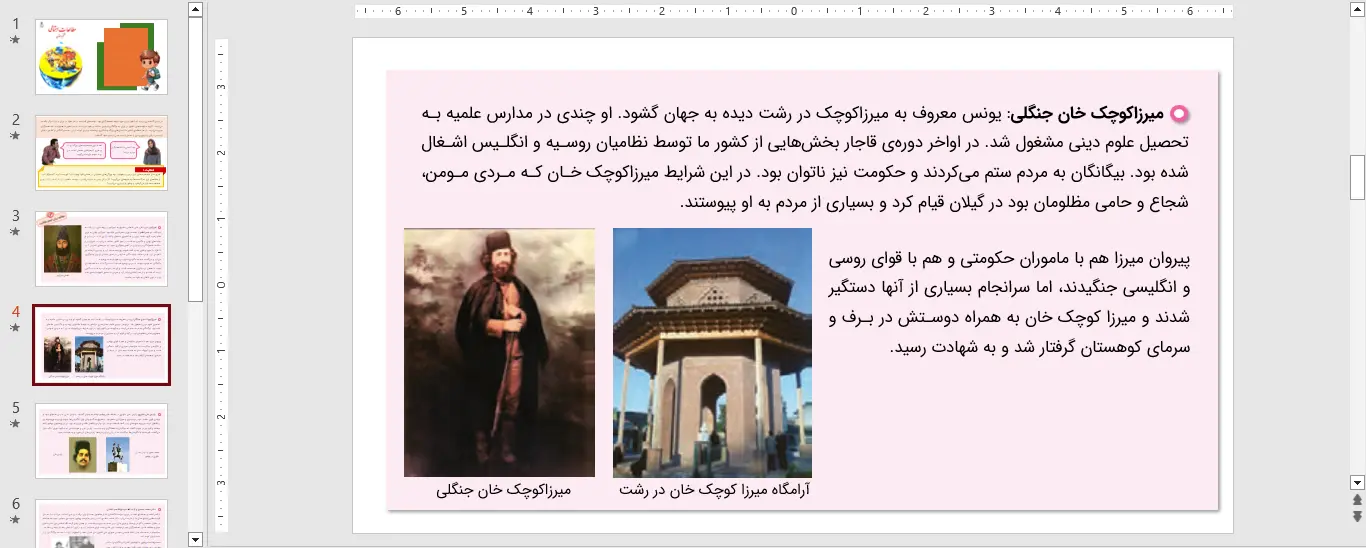Click the animation star under slide 6
This screenshot has height=548, width=1366.
pyautogui.click(x=15, y=520)
